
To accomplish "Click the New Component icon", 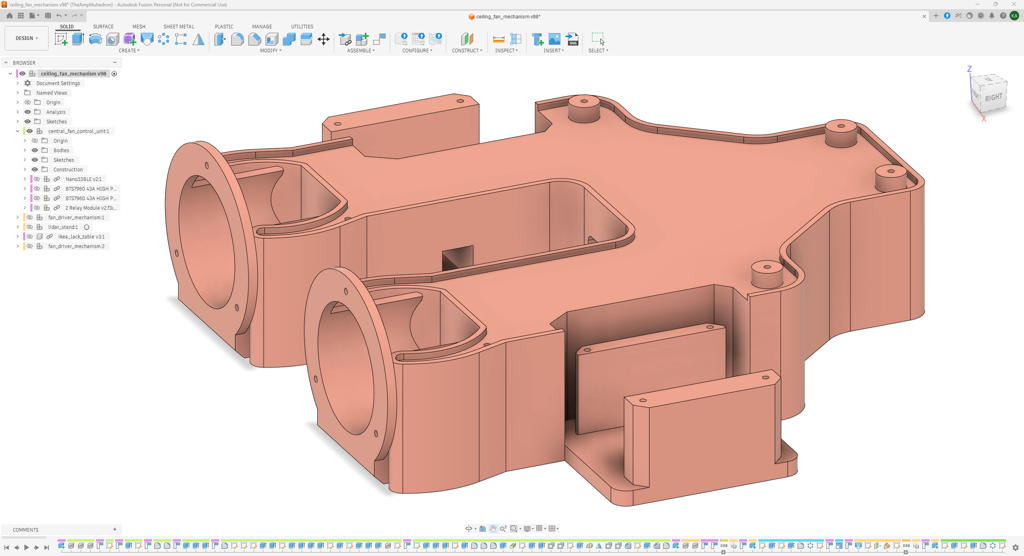I will tap(362, 39).
